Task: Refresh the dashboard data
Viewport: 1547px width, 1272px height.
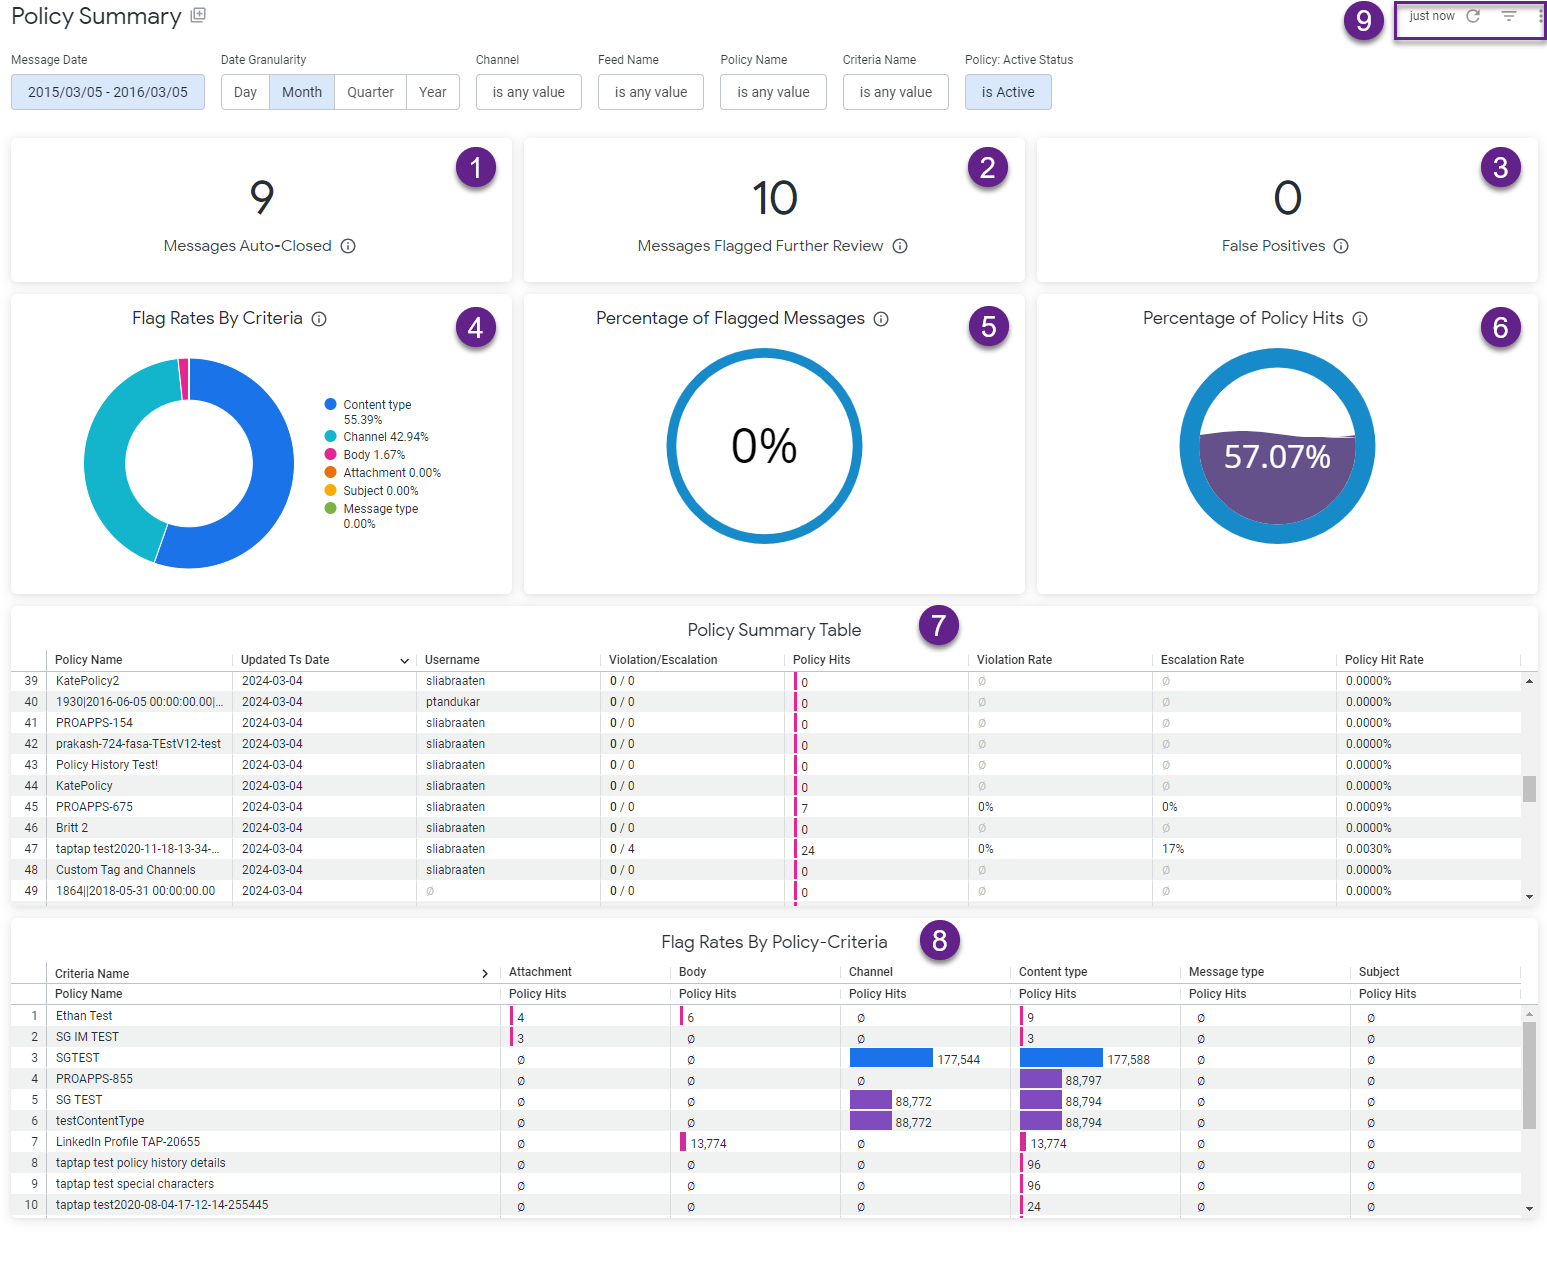Action: [1472, 15]
